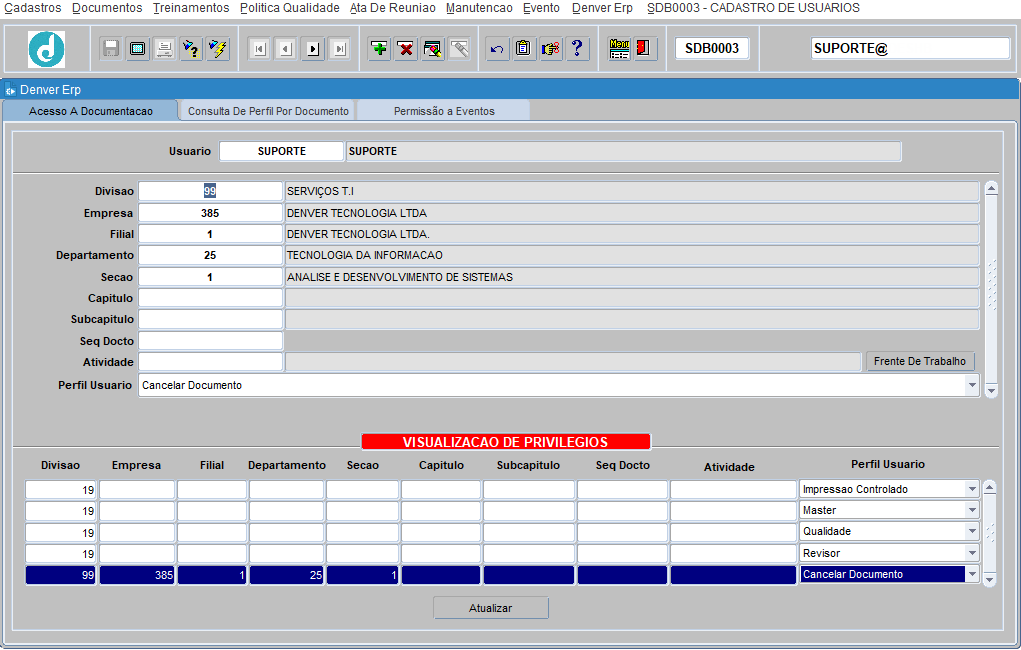Click the Departamento field with 25
The image size is (1021, 650).
[210, 255]
